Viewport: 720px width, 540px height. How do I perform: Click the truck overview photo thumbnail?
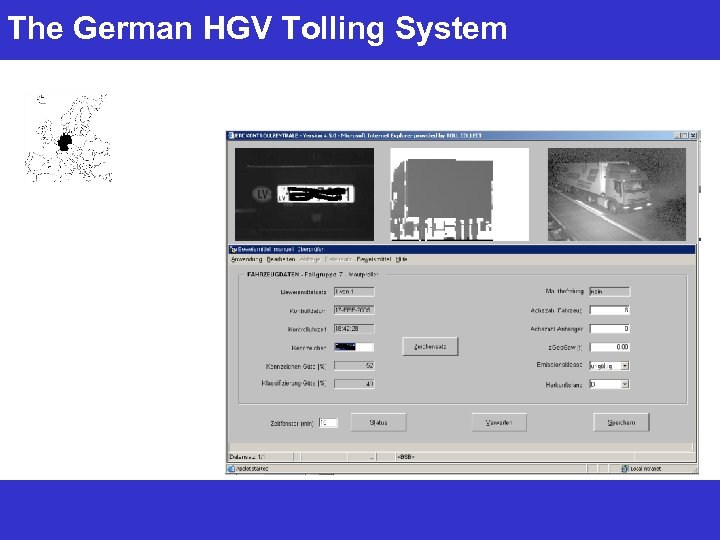click(617, 194)
